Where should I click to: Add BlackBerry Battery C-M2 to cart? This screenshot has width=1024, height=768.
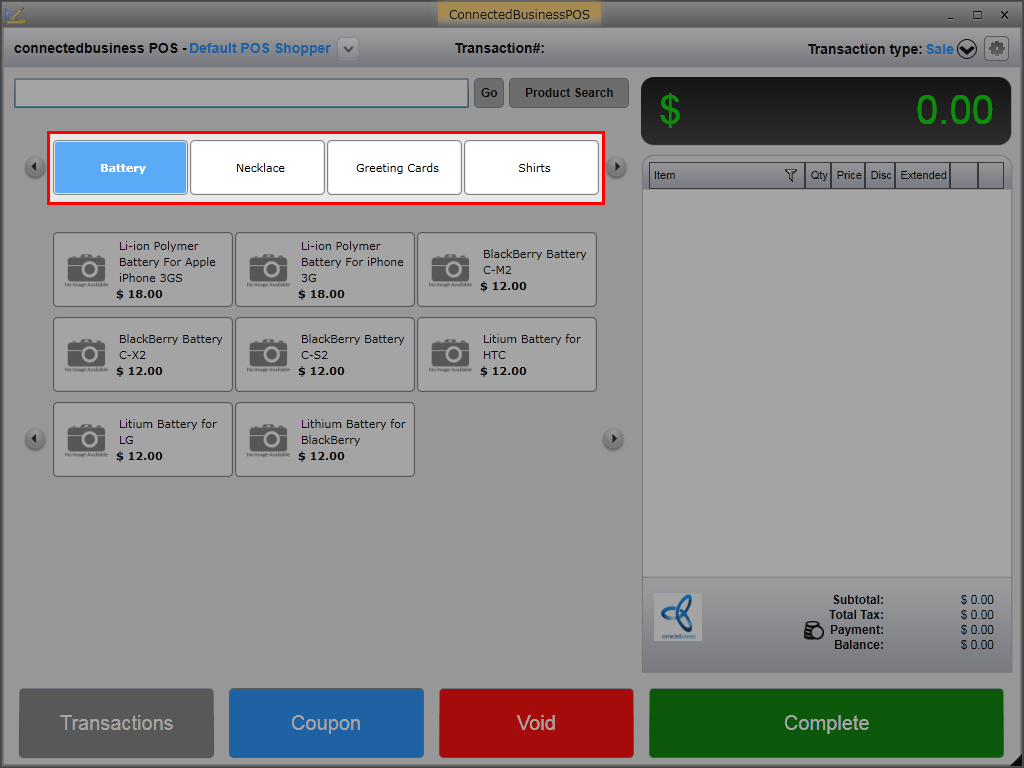coord(507,270)
